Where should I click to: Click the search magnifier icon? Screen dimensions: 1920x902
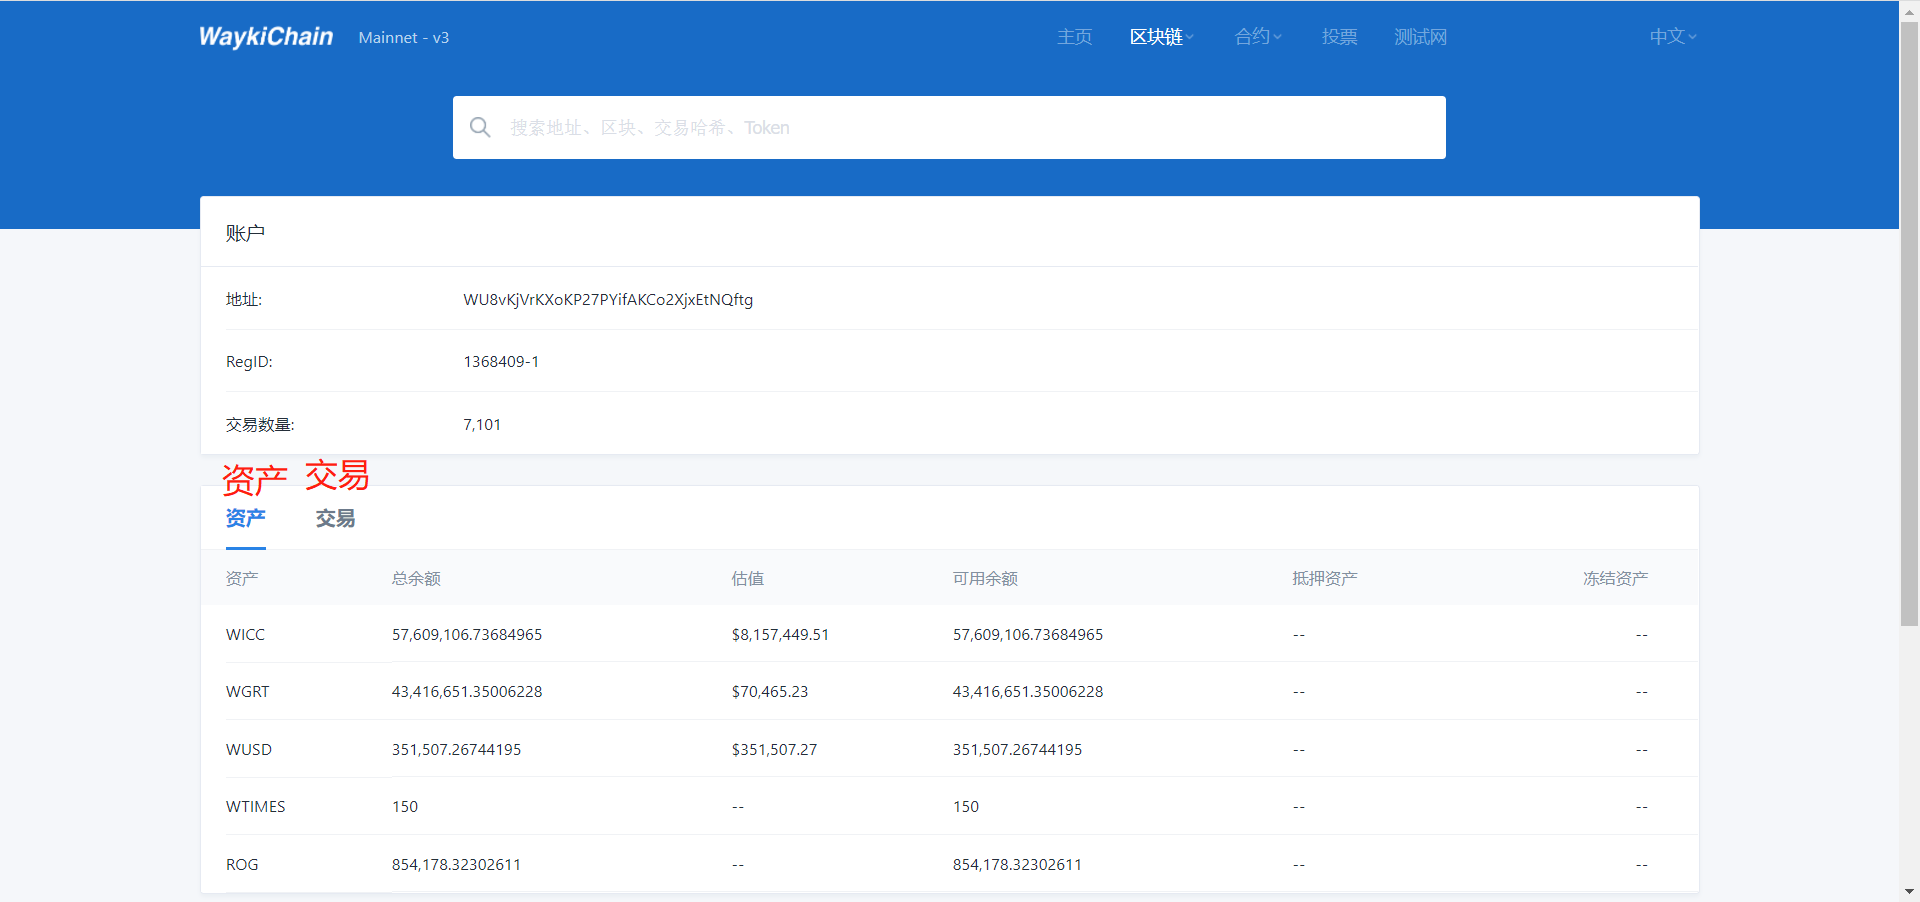(x=480, y=128)
